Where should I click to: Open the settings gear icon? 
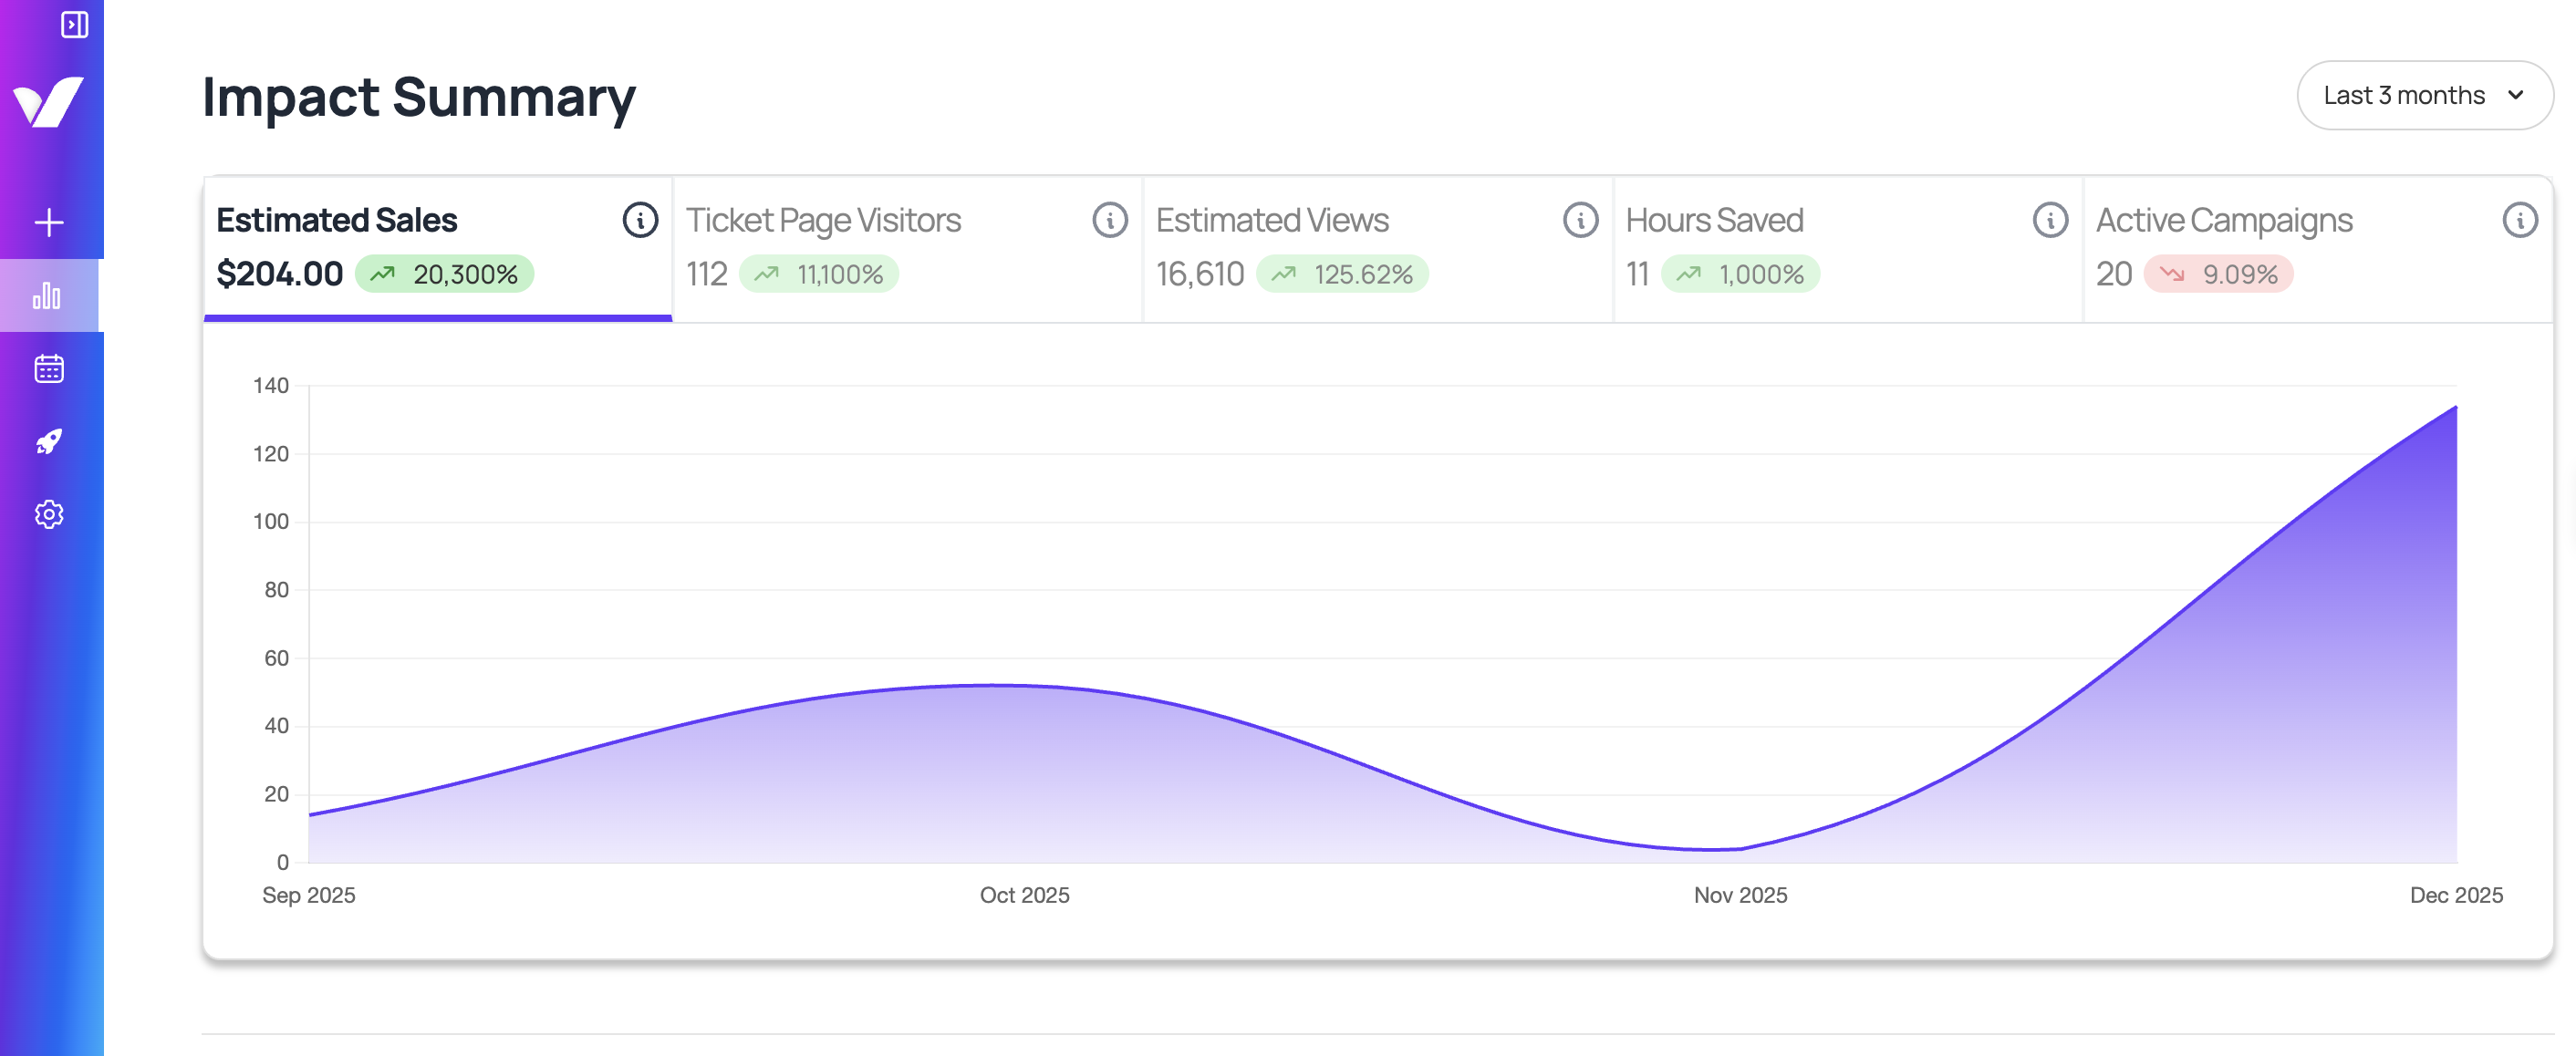pyautogui.click(x=49, y=514)
